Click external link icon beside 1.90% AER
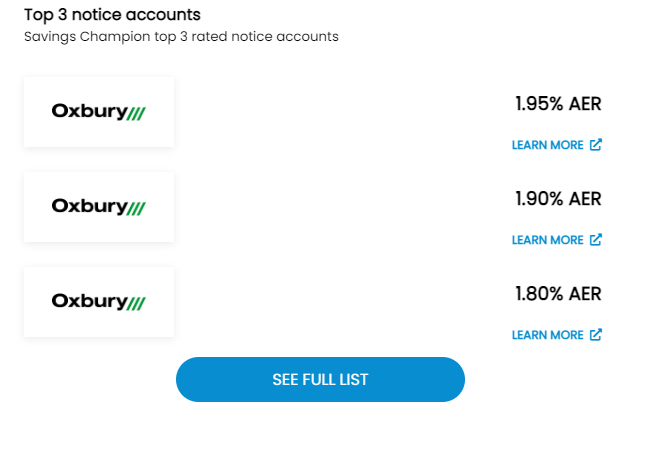The height and width of the screenshot is (467, 668). [596, 240]
